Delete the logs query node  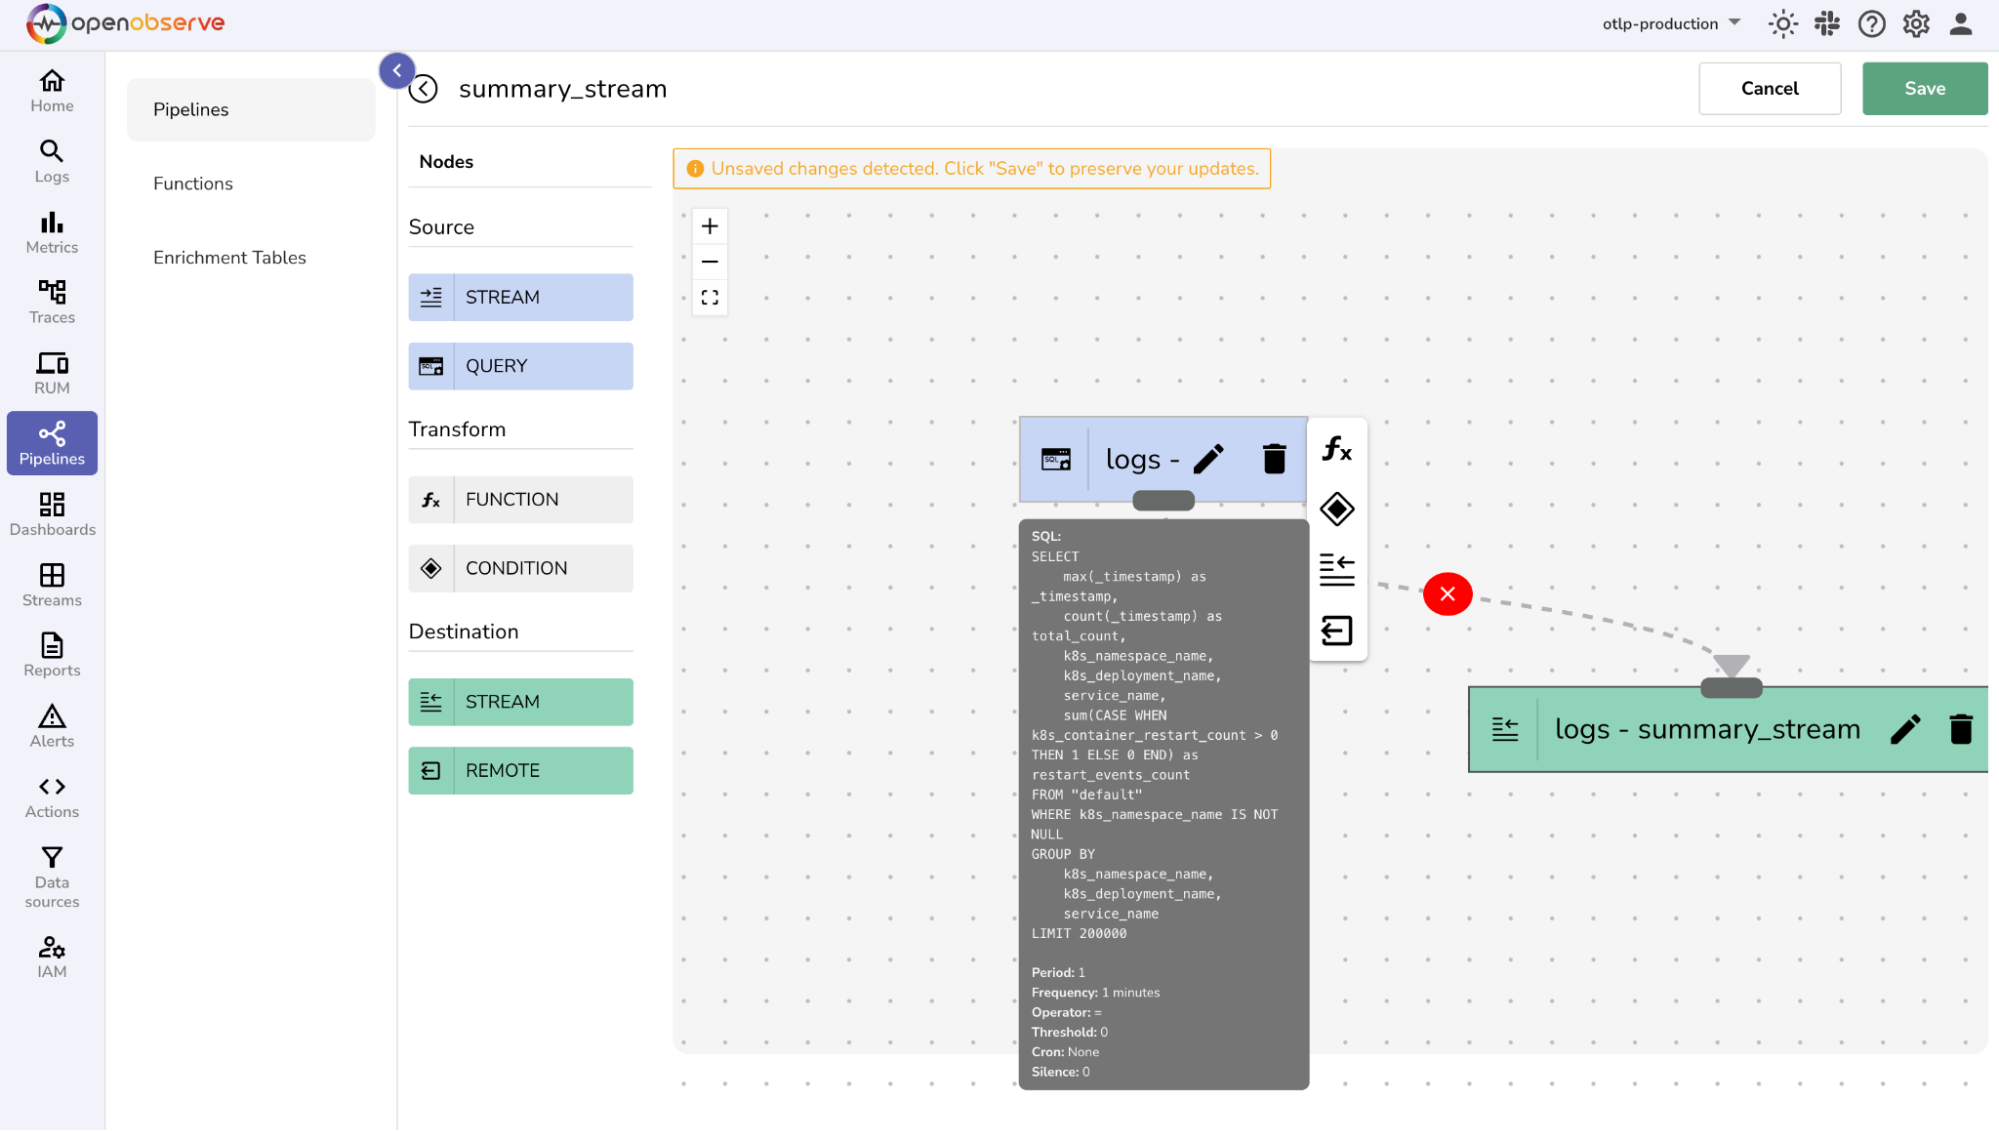[x=1274, y=459]
